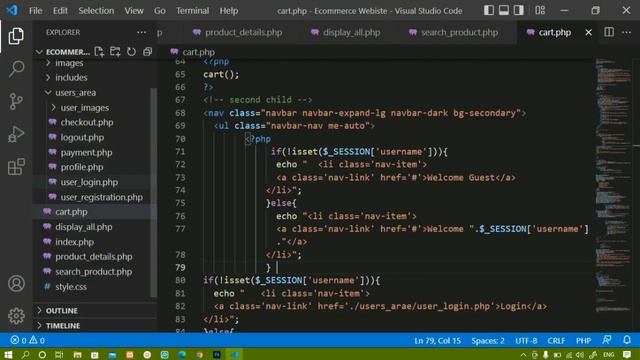Collapse all folders in Explorer
The image size is (640, 360).
coord(147,52)
